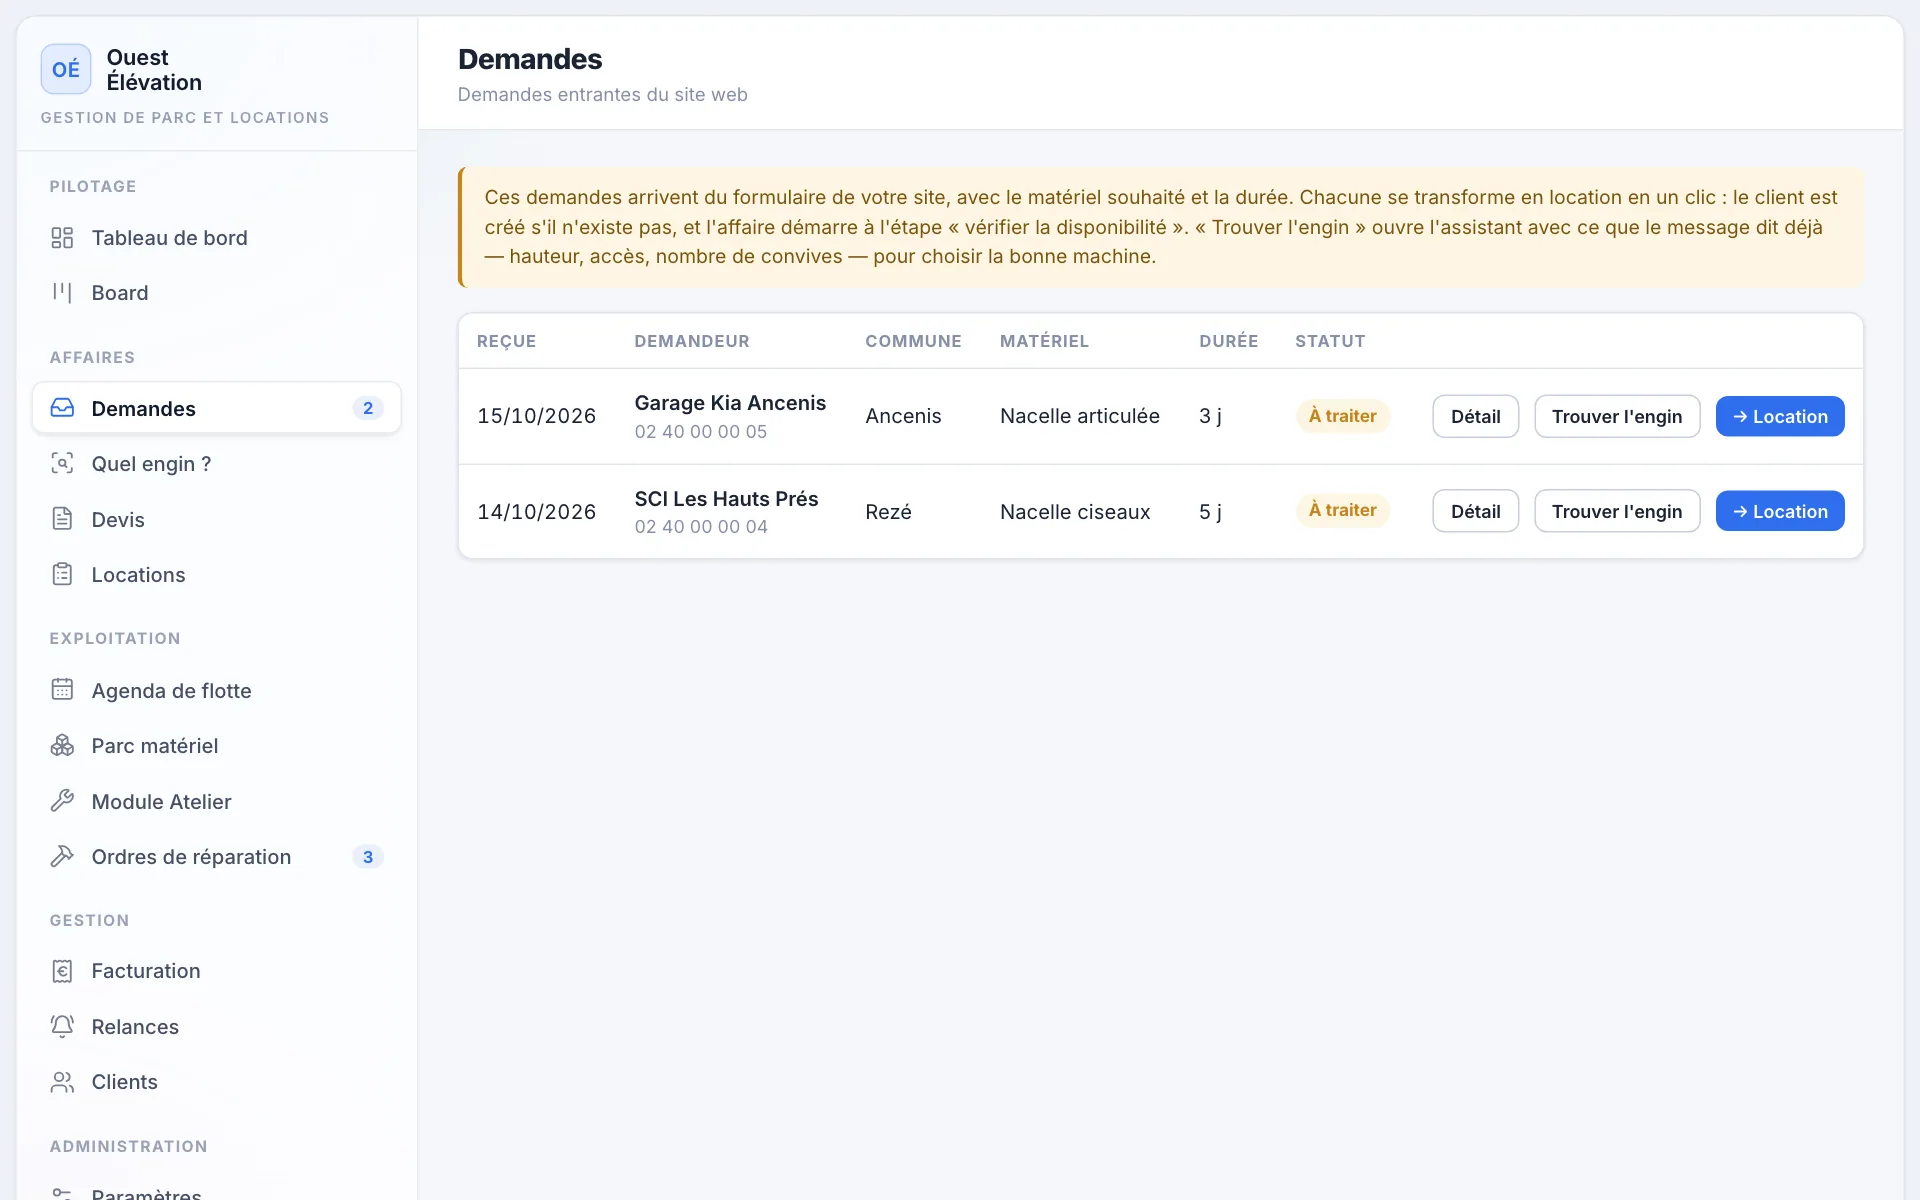Click the OÉ company logo badge
The height and width of the screenshot is (1200, 1920).
pyautogui.click(x=66, y=69)
